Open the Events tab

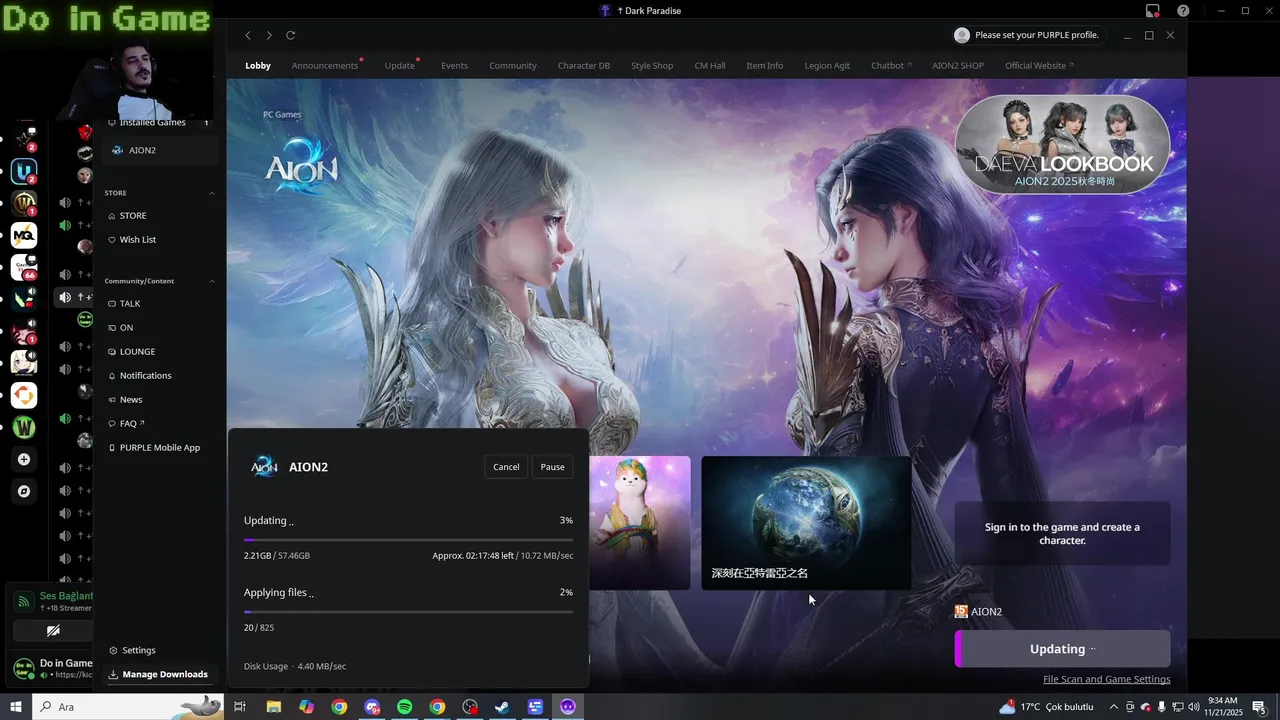click(x=454, y=66)
